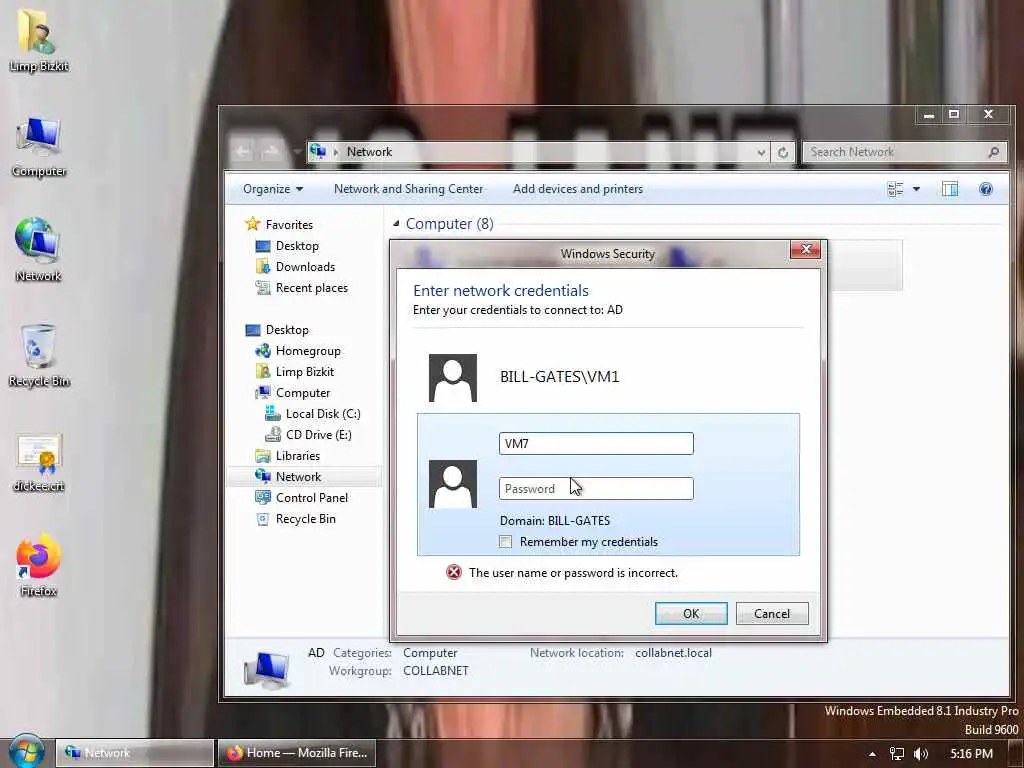Click the Windows Start orb
The image size is (1024, 768).
click(x=25, y=752)
